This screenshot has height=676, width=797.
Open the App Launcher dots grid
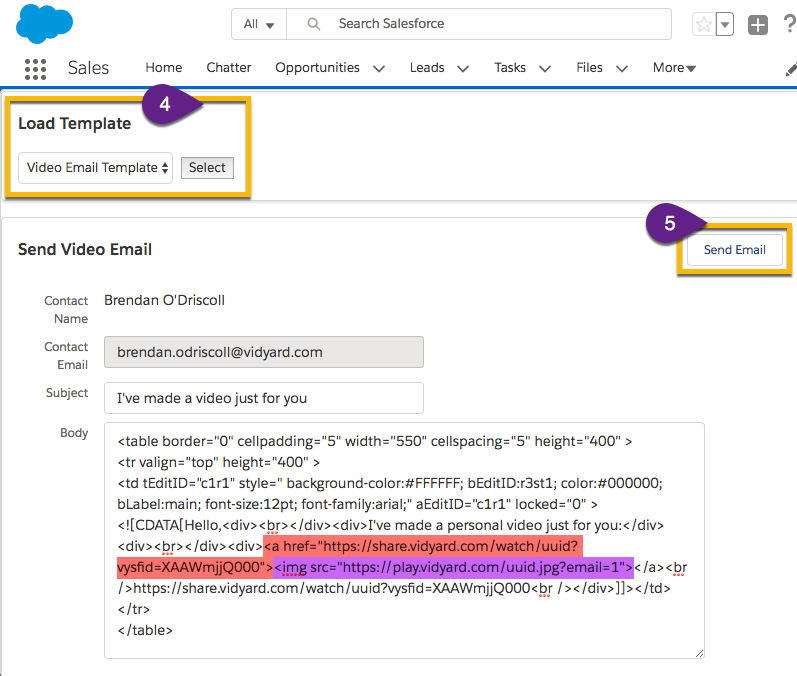[36, 69]
